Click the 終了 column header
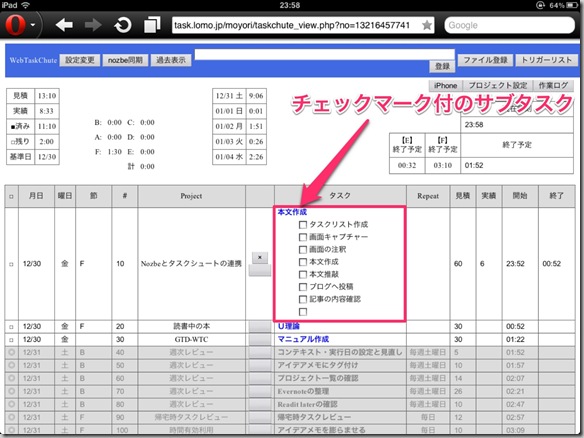The image size is (584, 438). click(x=556, y=196)
